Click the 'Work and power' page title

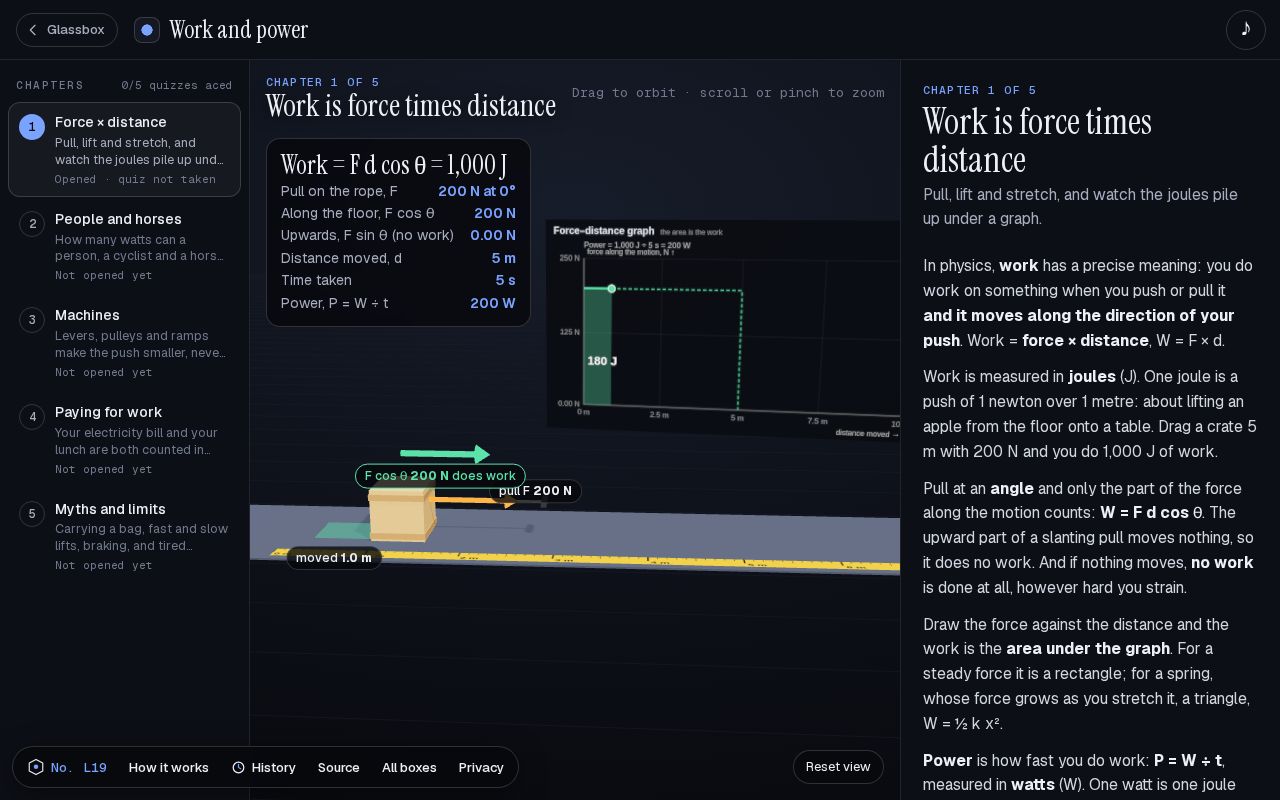point(238,30)
